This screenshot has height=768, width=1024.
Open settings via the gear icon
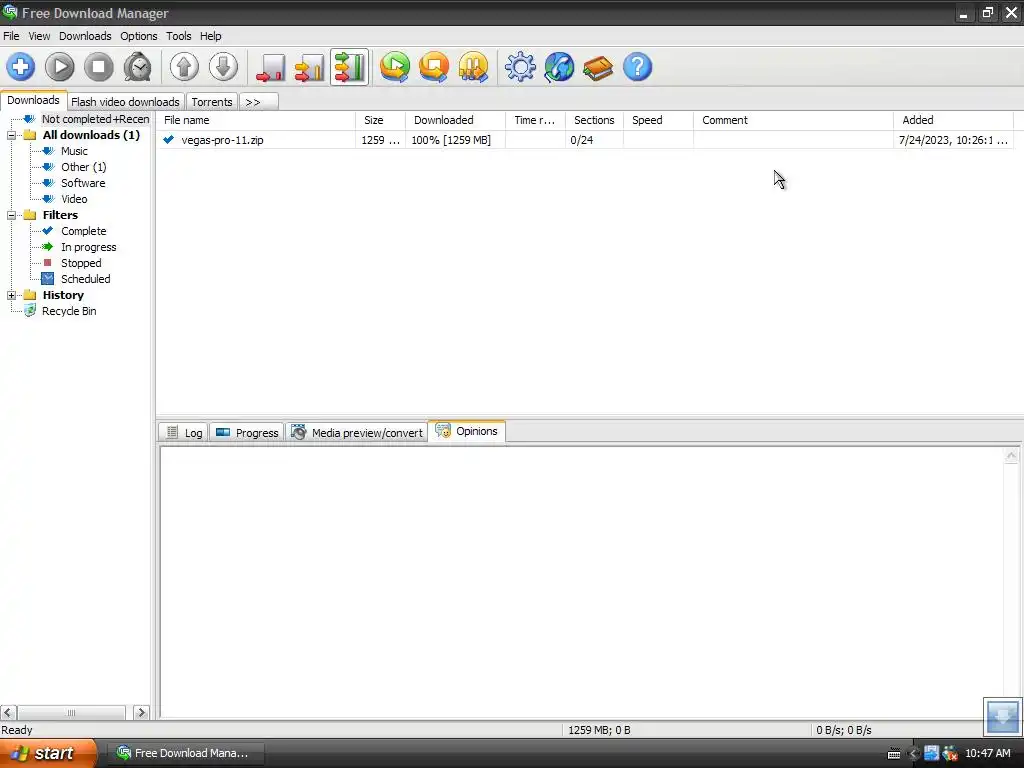coord(520,67)
